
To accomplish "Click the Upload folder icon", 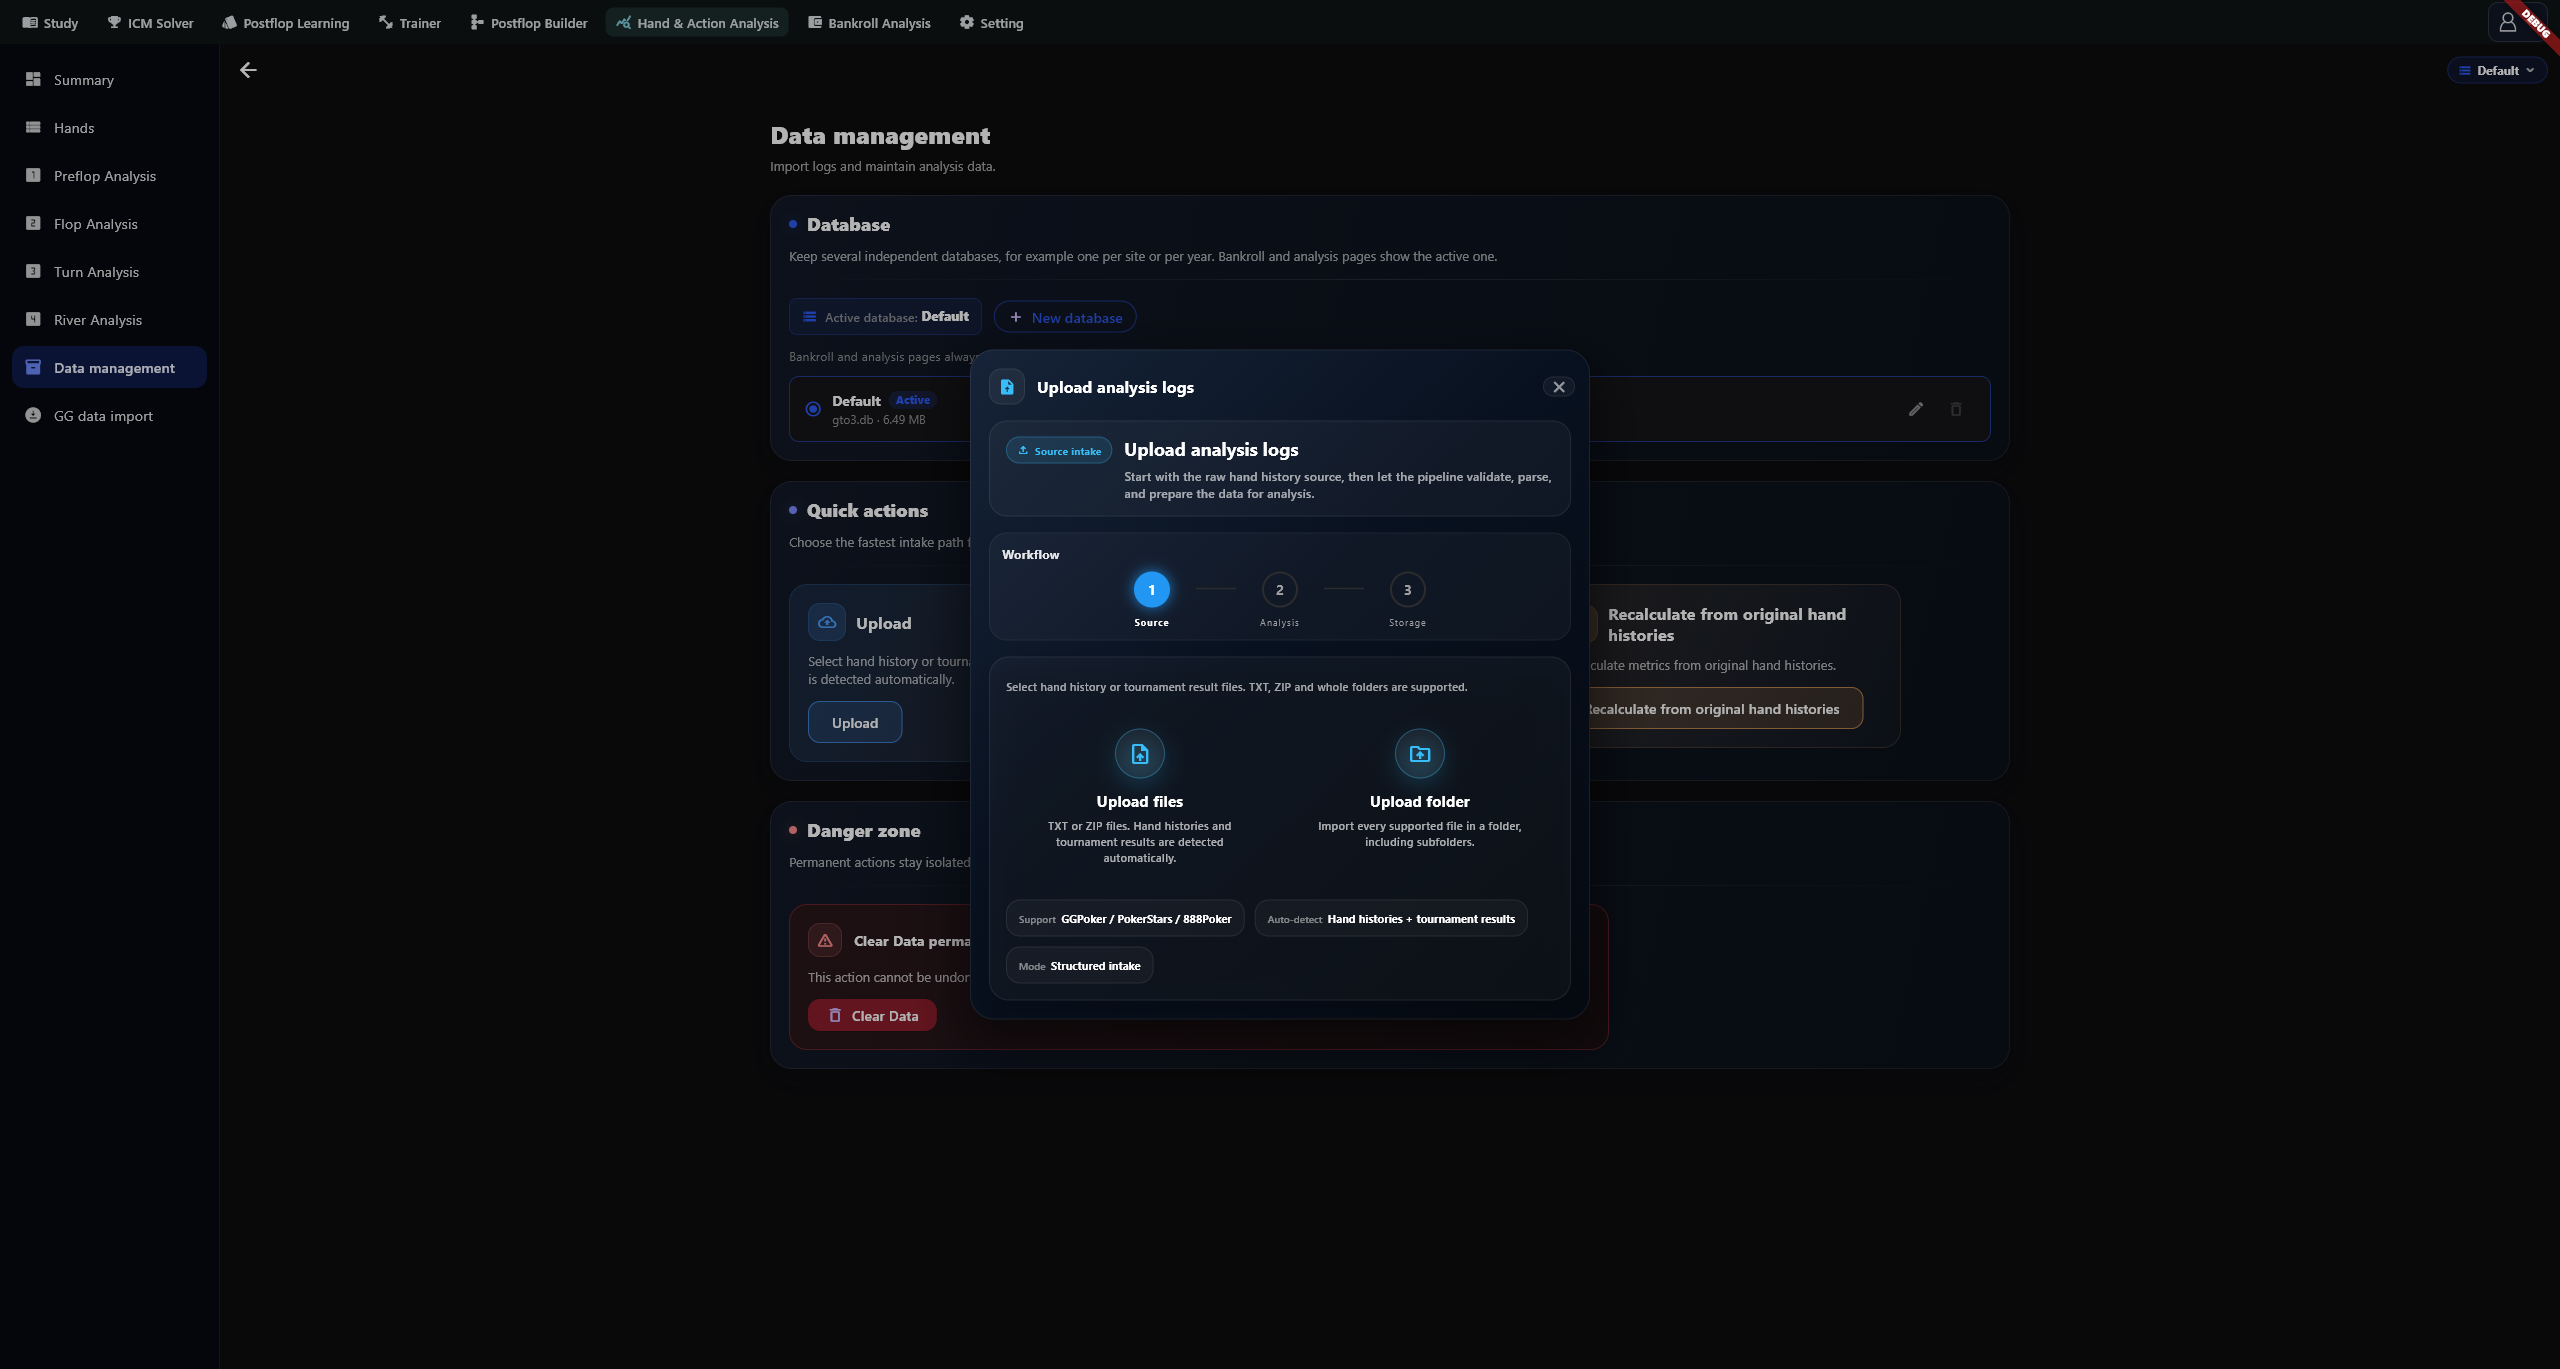I will point(1419,754).
